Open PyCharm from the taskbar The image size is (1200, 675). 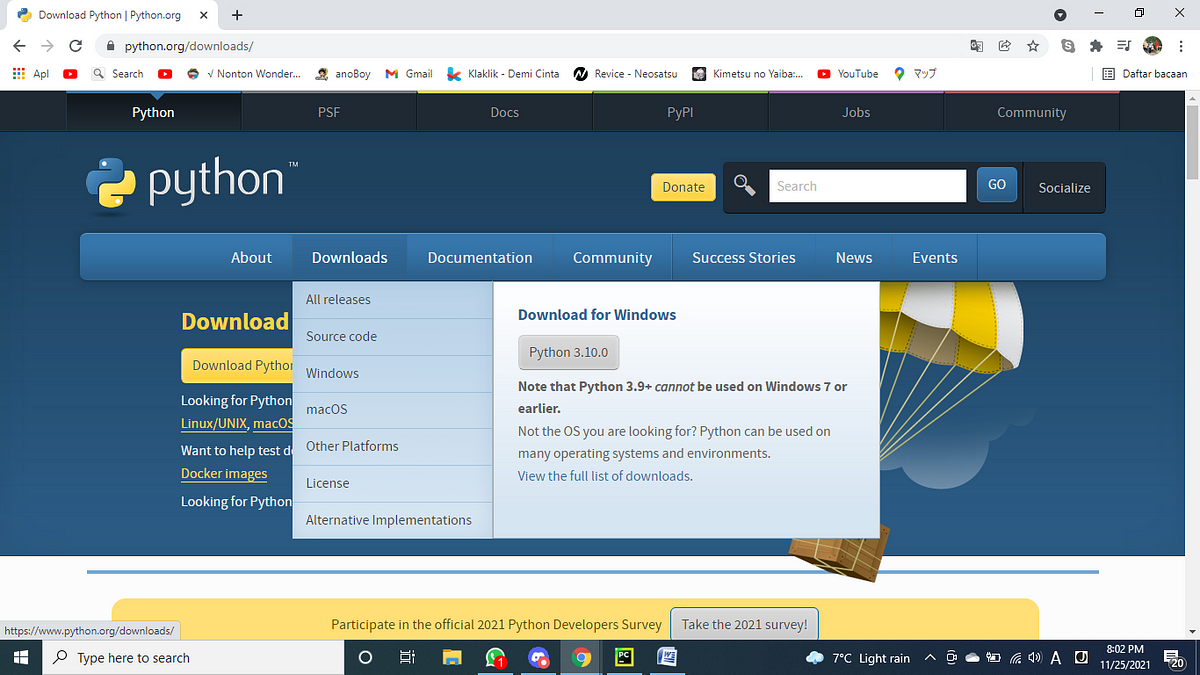coord(624,658)
